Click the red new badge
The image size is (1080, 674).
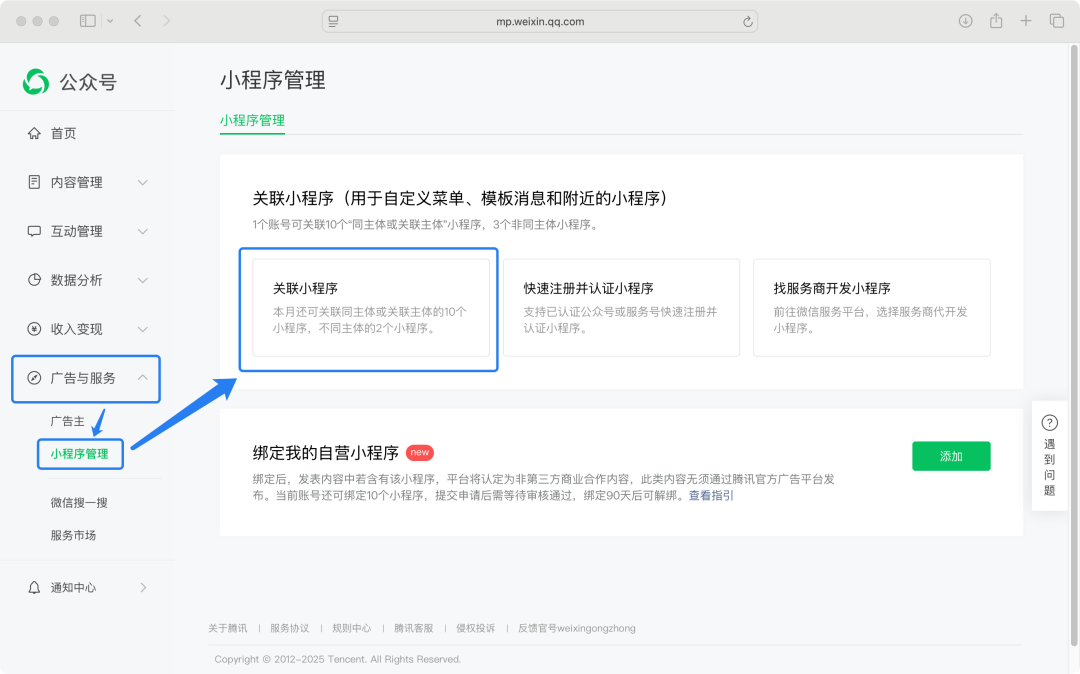419,452
